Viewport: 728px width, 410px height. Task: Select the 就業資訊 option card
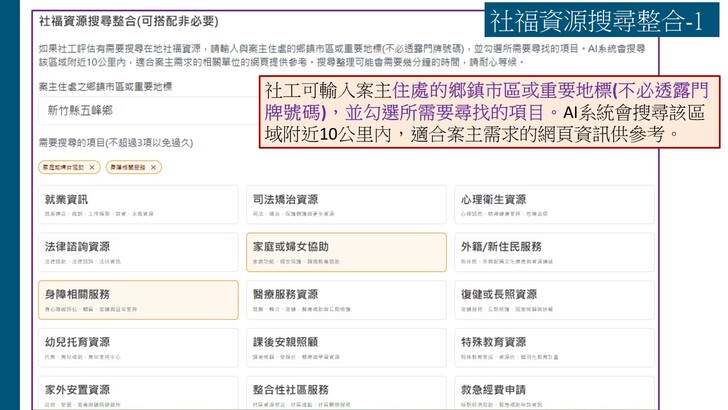coord(138,204)
